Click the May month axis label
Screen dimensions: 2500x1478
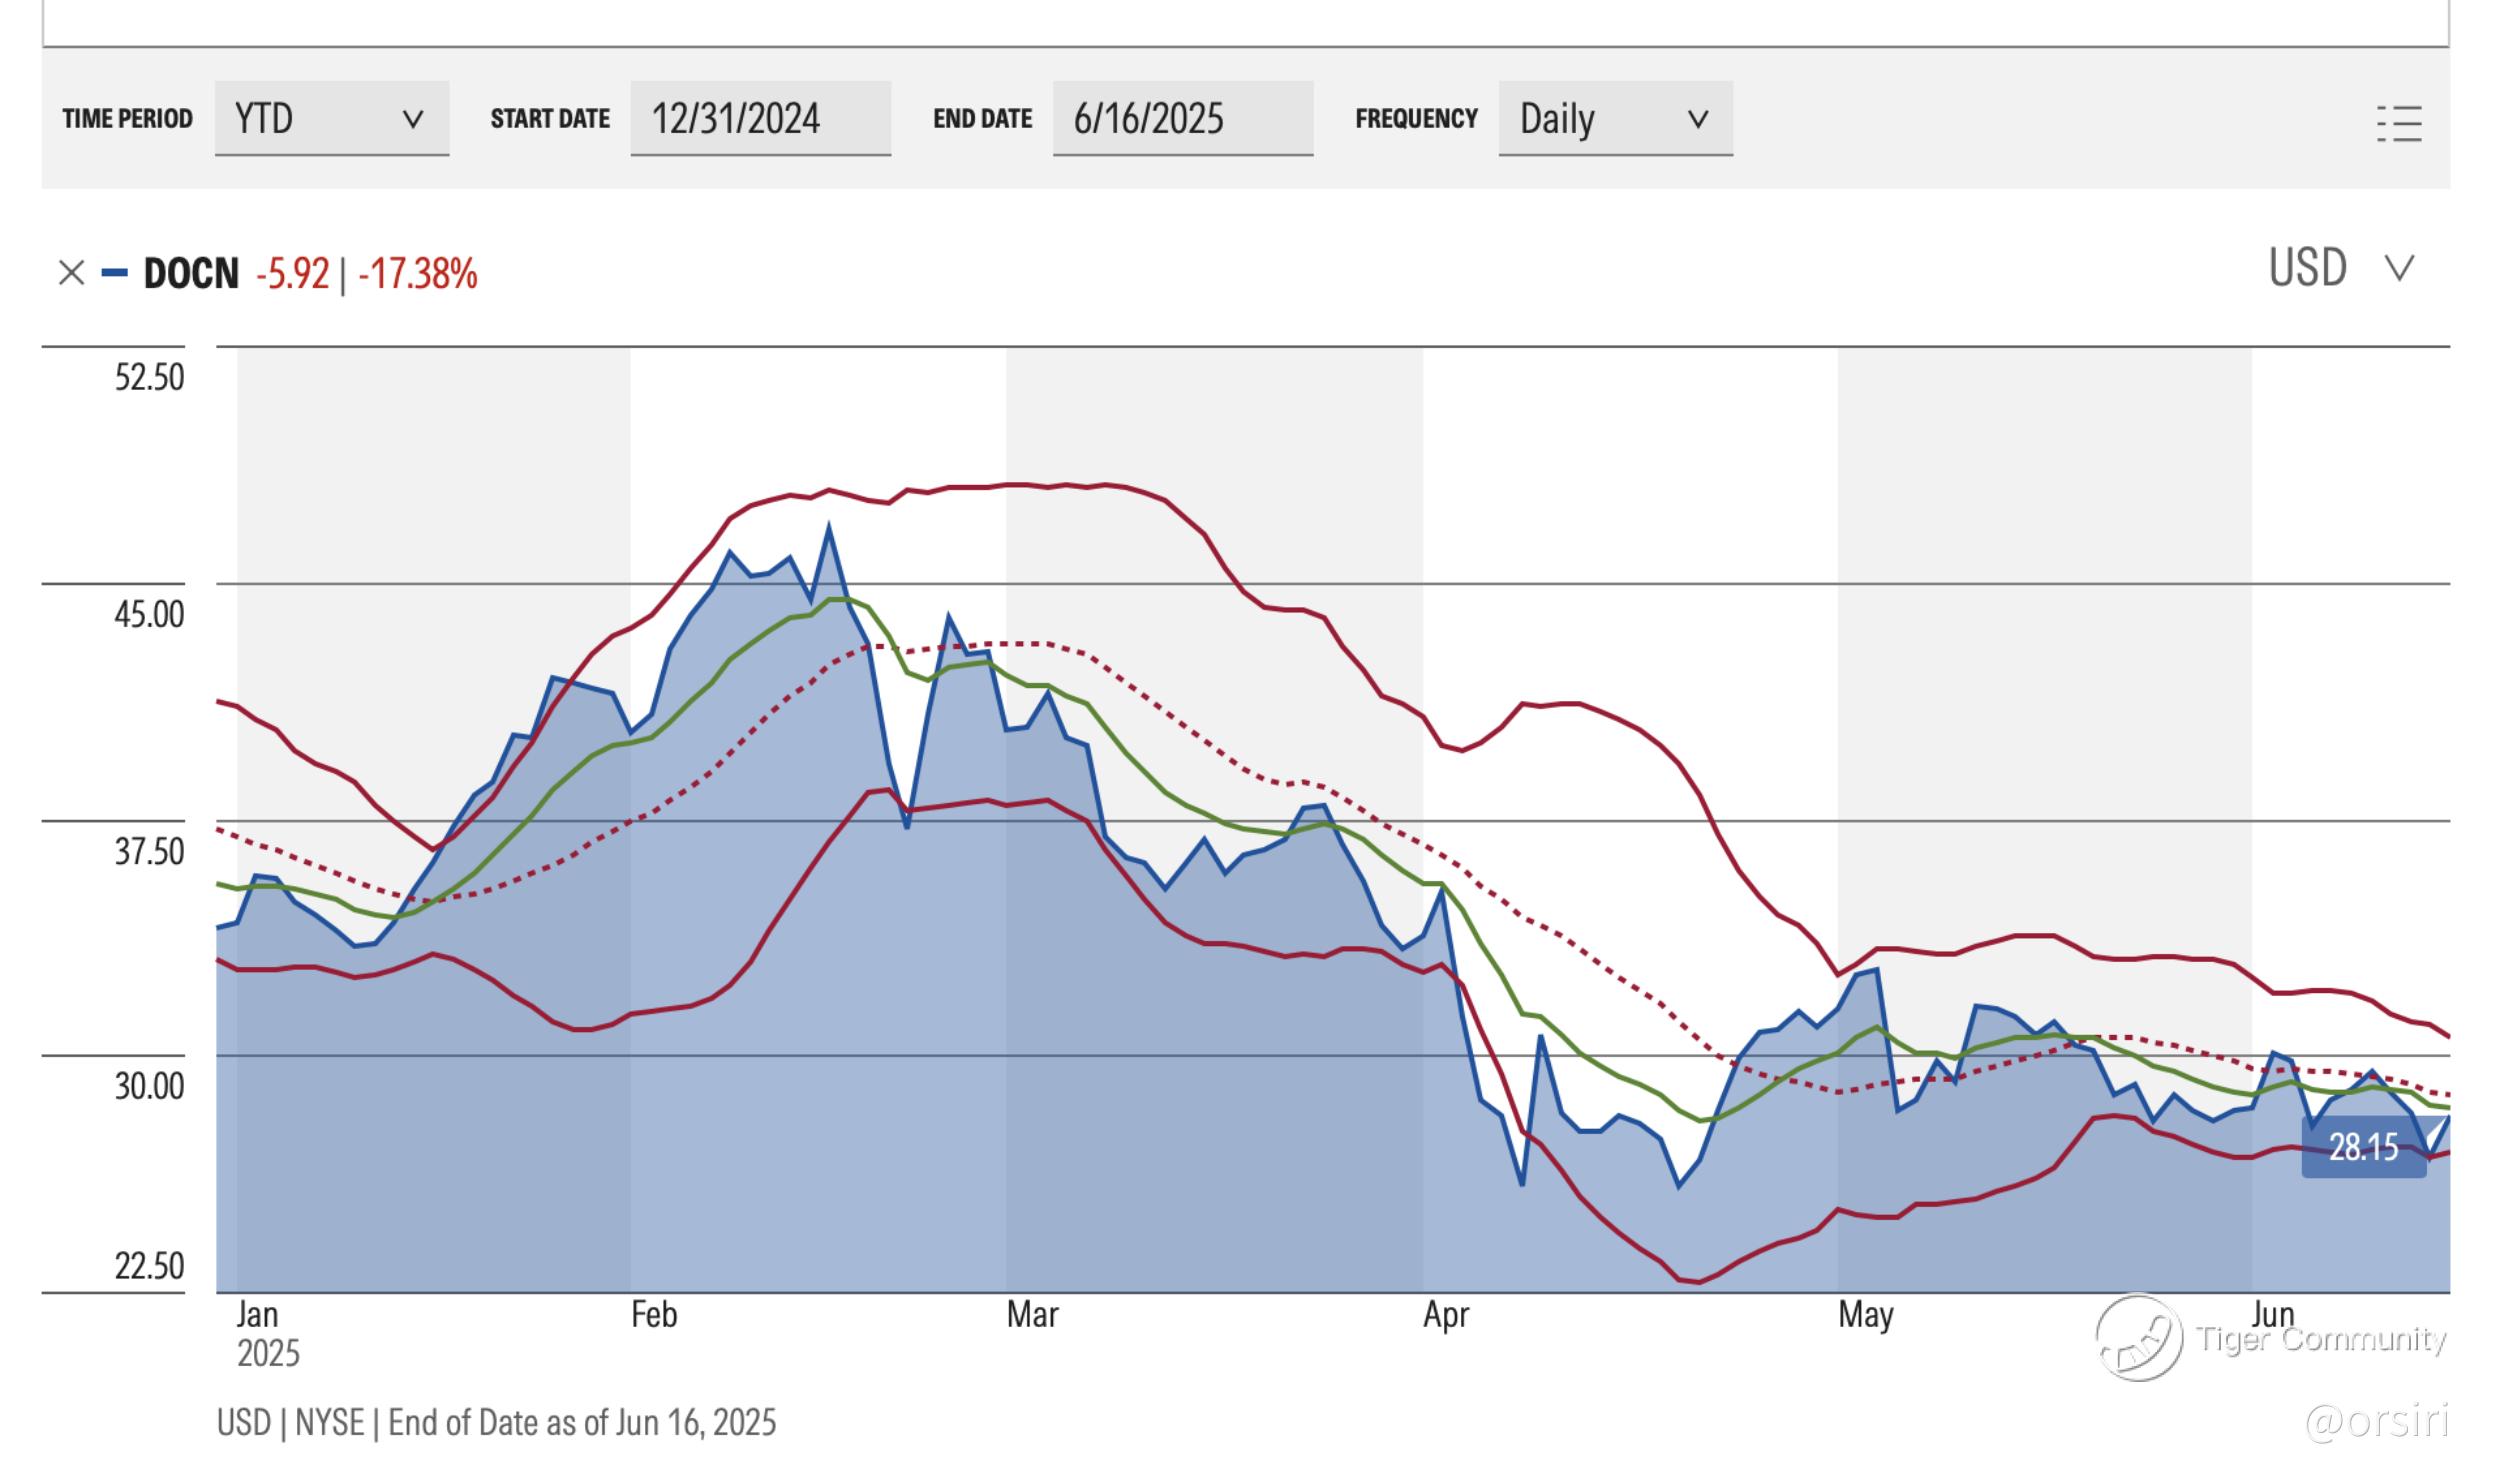pyautogui.click(x=1865, y=1316)
